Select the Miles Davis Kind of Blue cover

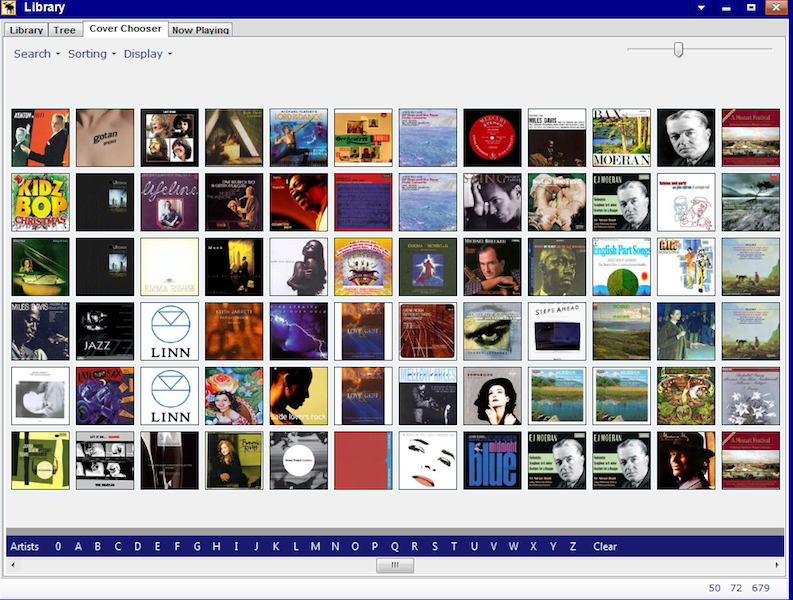pos(40,331)
